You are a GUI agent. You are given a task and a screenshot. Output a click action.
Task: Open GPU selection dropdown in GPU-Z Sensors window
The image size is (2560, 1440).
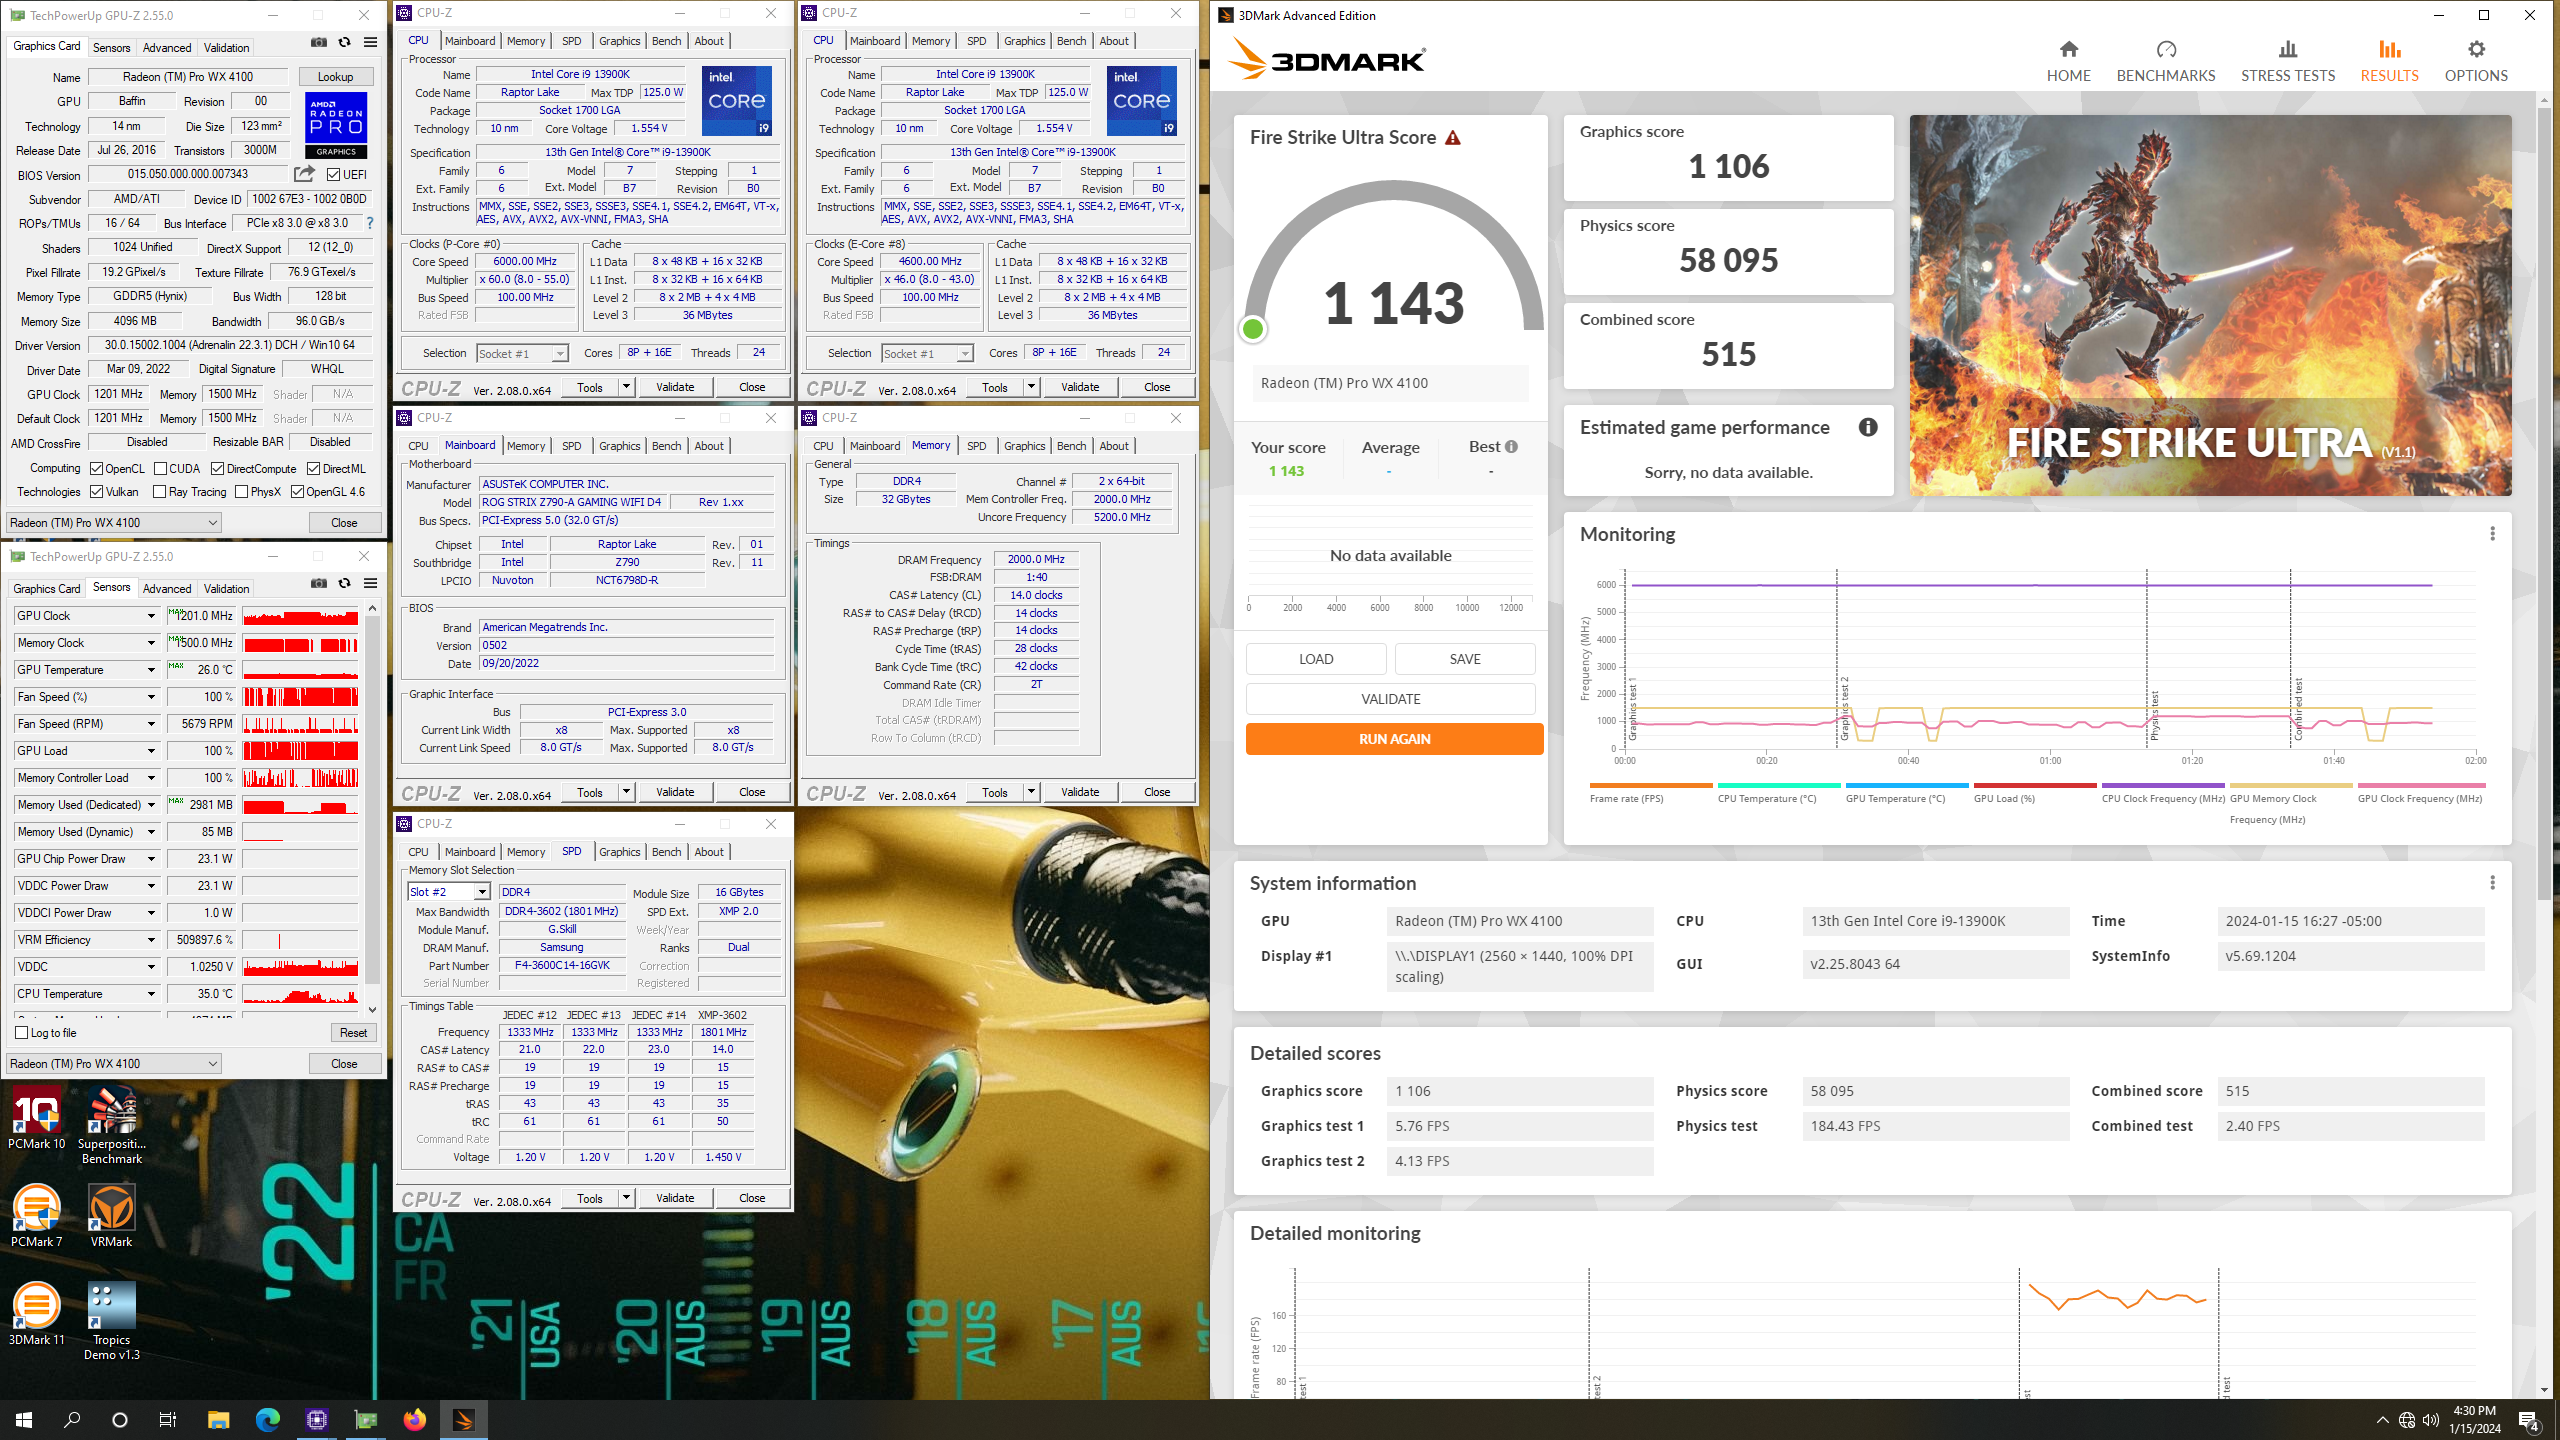click(114, 1063)
